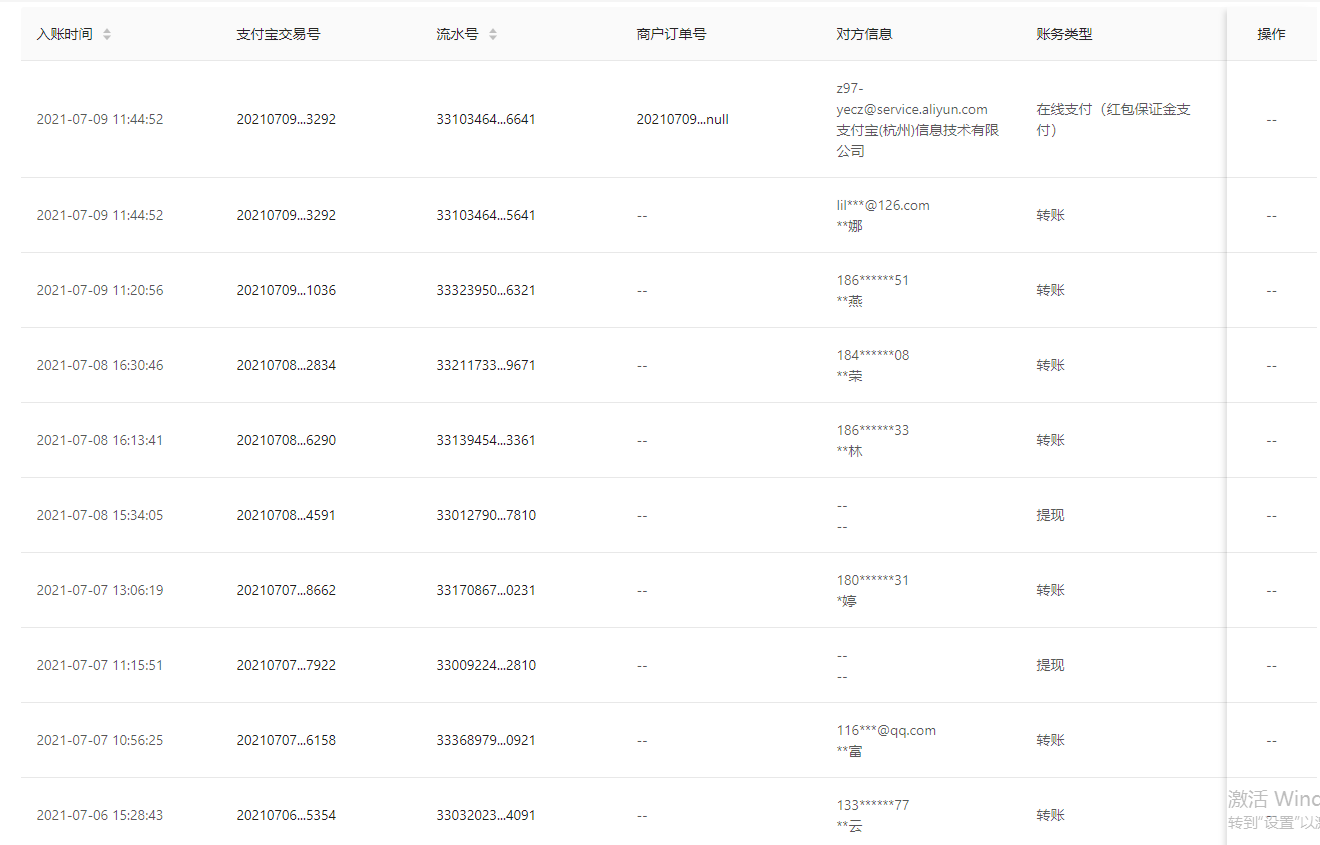Screen dimensions: 1320x845
Task: Click the 账务类型 column header
Action: coord(1064,34)
